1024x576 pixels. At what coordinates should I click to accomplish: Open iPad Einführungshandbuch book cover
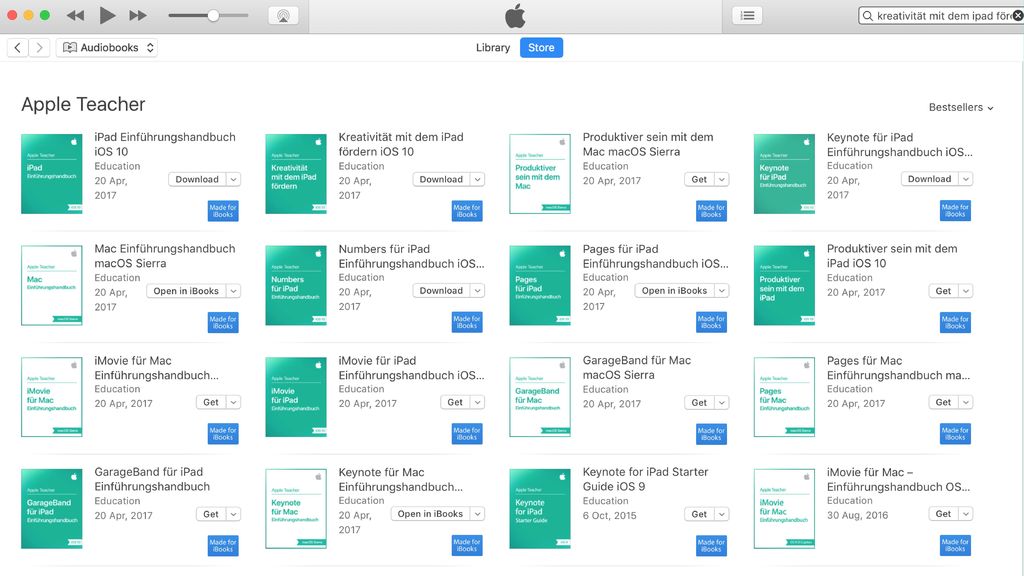(x=52, y=174)
